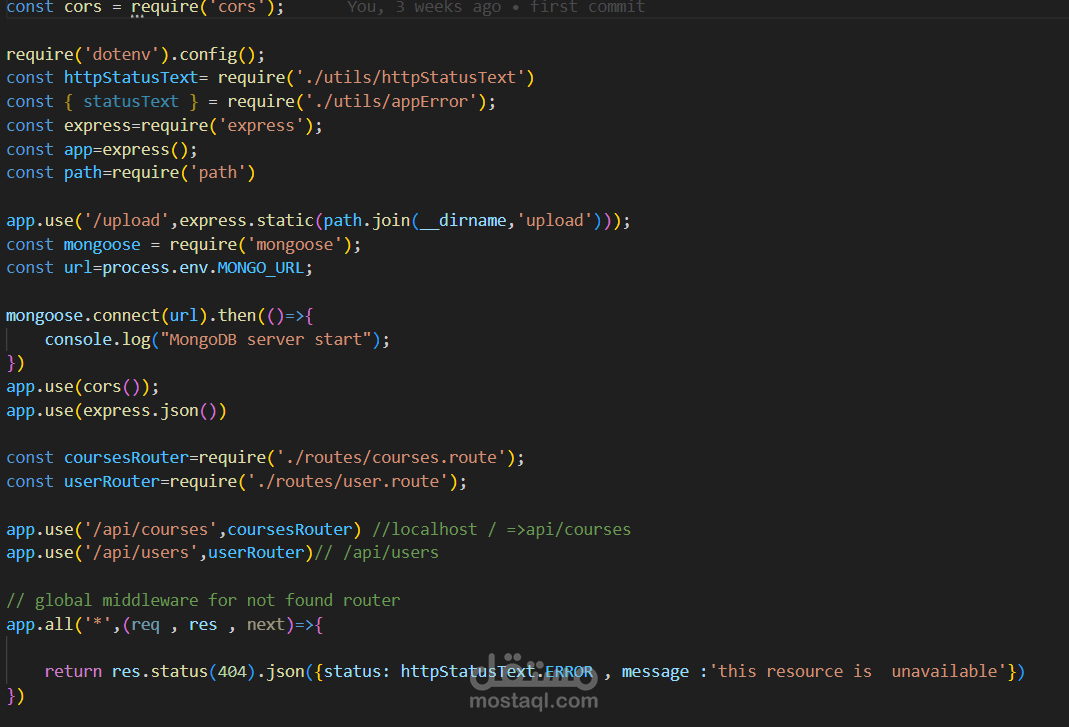
Task: Click the '/api/users' route string
Action: [x=141, y=552]
